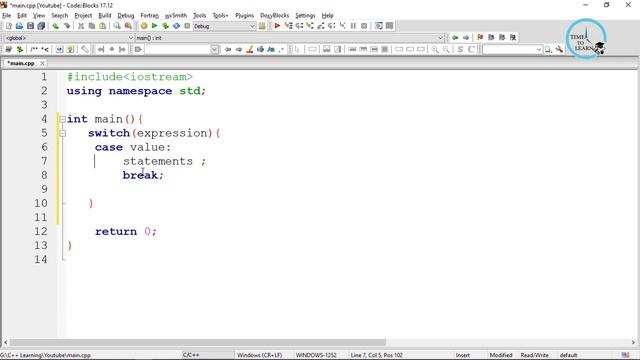Open File menu
Viewport: 640px width, 360px height.
(x=7, y=16)
